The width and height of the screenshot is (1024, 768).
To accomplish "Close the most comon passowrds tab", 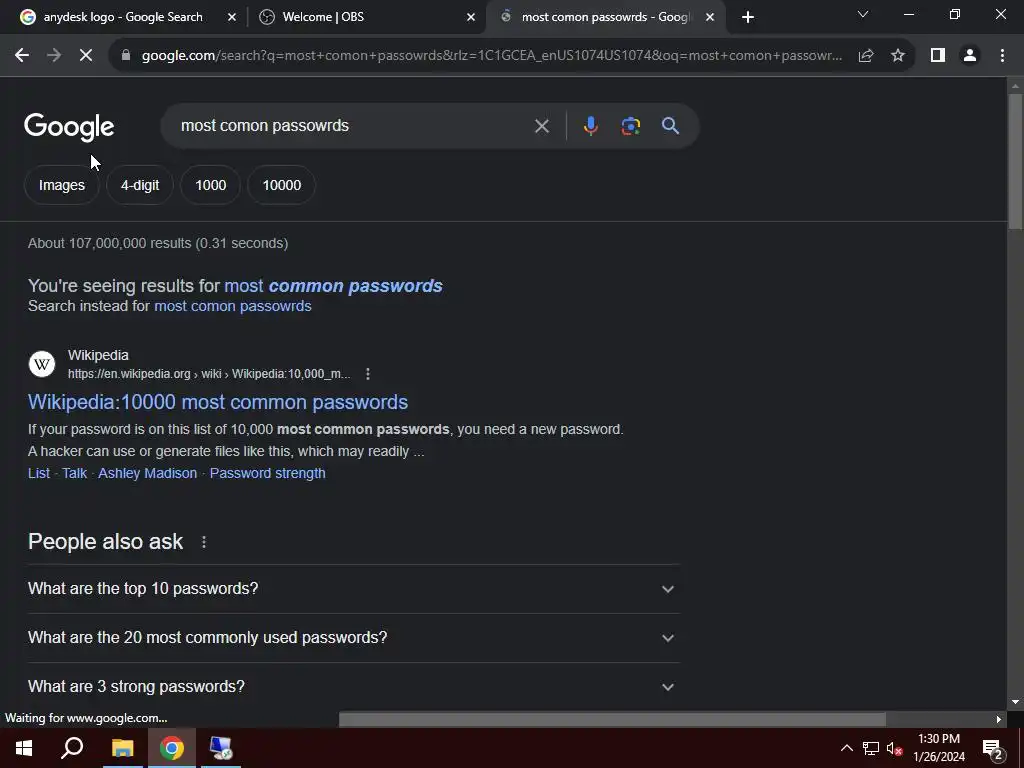I will point(710,17).
